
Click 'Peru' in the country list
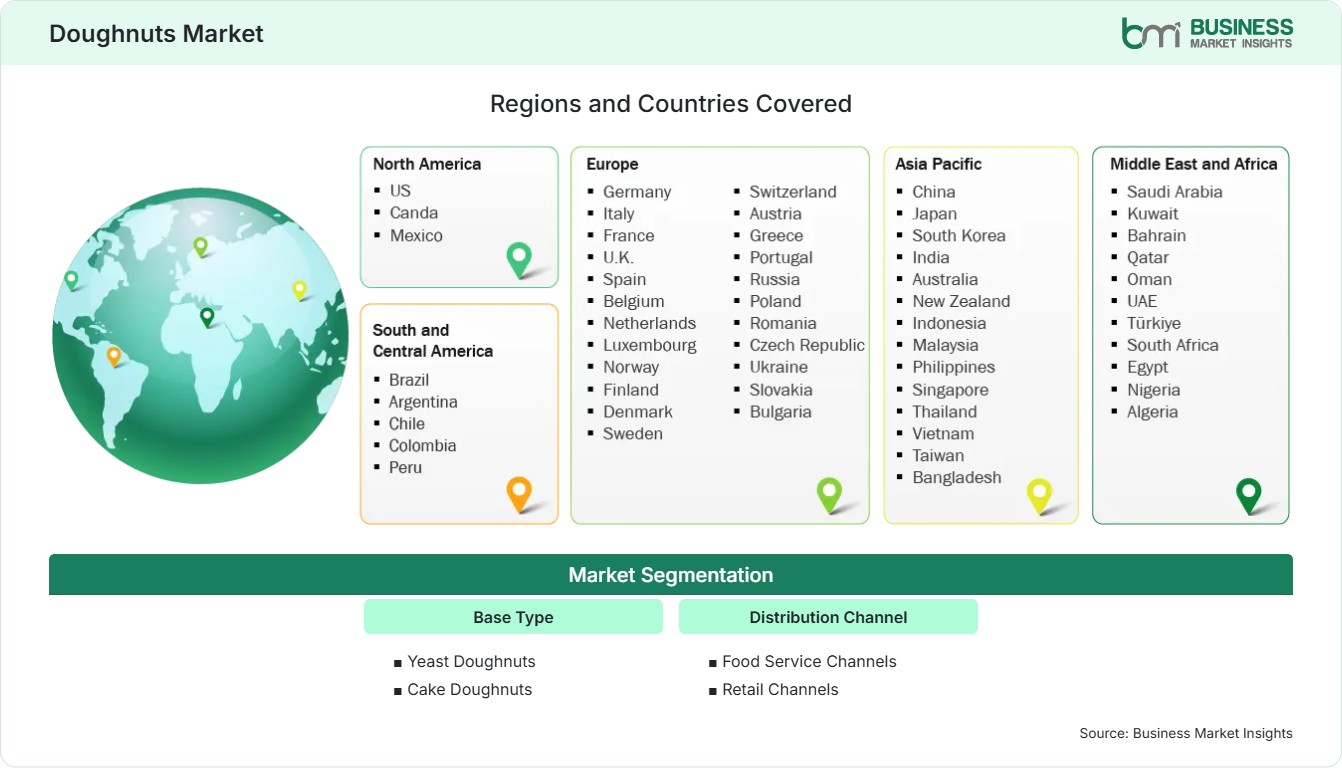405,467
